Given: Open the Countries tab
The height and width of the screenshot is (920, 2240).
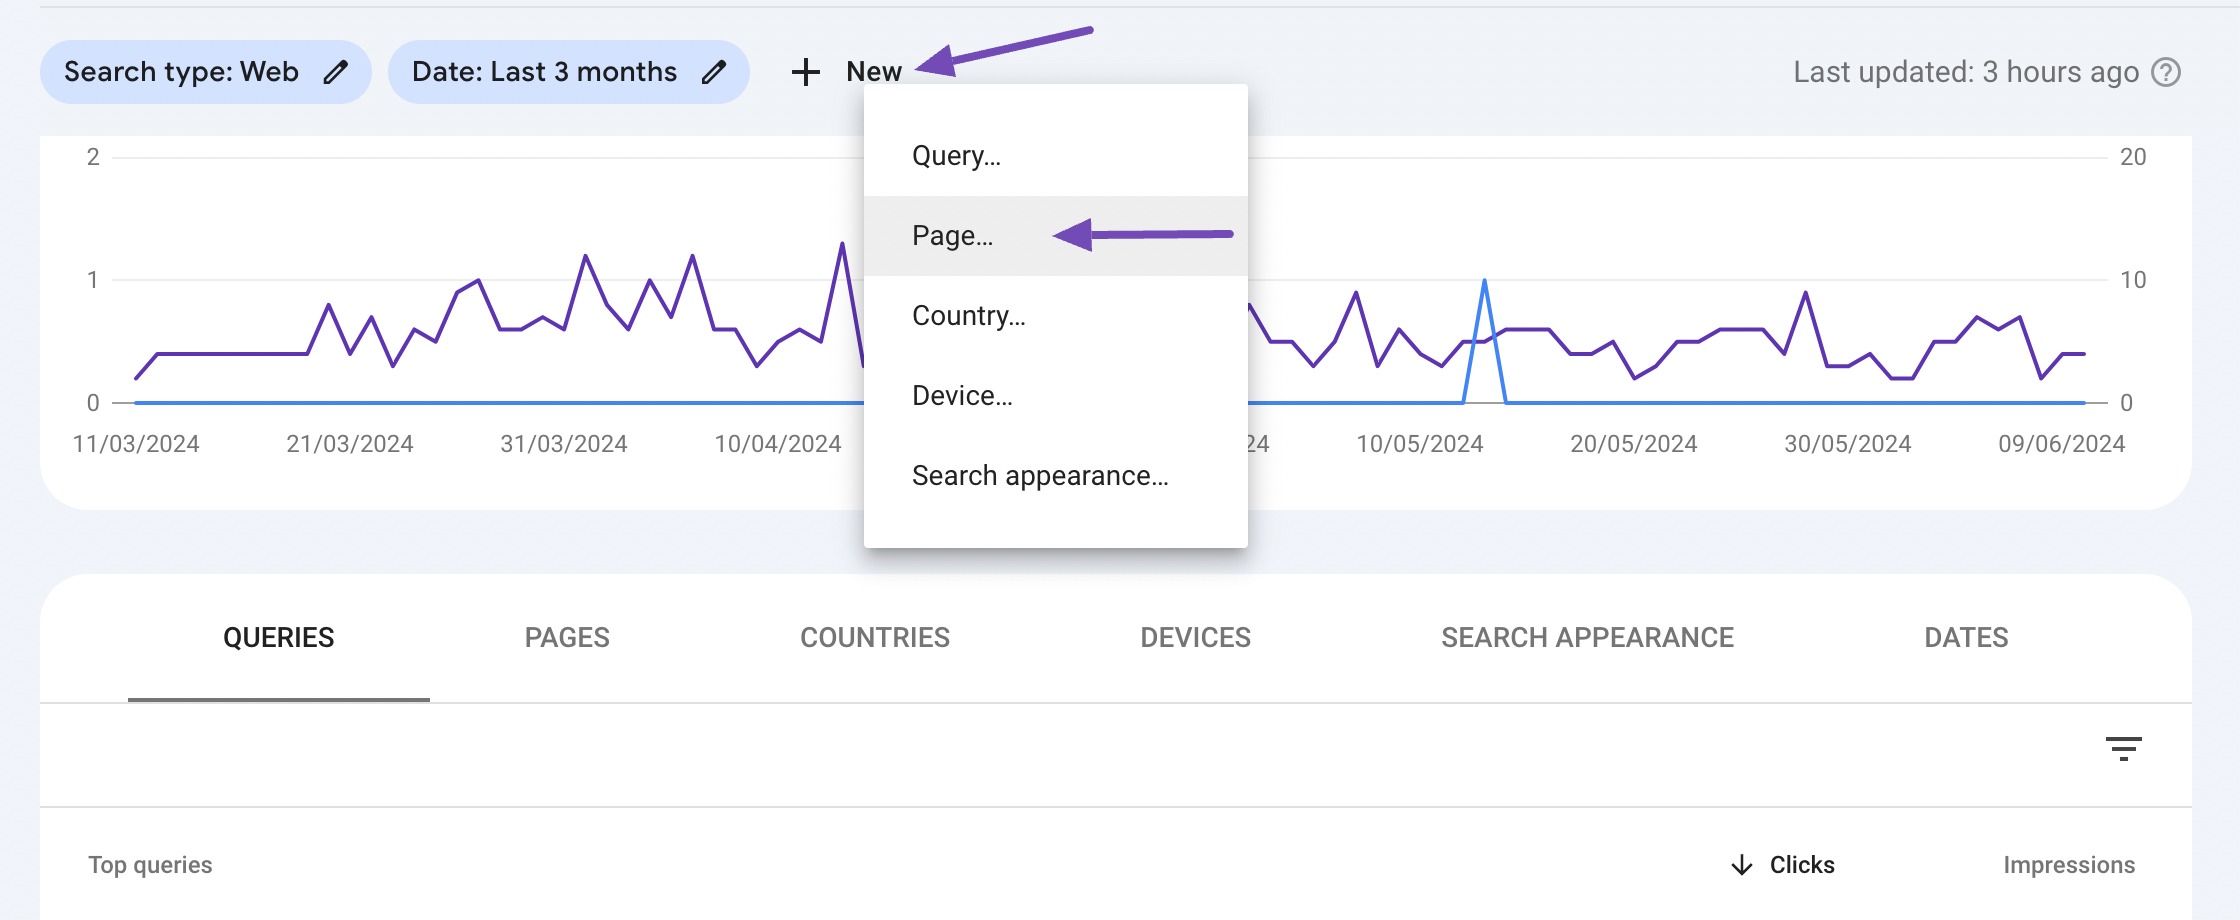Looking at the screenshot, I should point(875,638).
